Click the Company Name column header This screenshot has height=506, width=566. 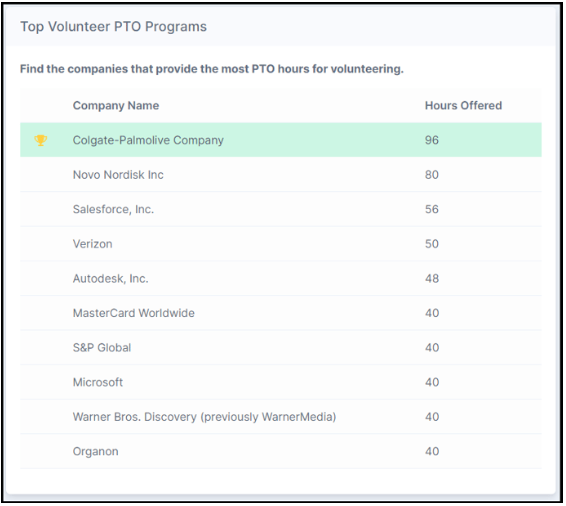[x=116, y=105]
